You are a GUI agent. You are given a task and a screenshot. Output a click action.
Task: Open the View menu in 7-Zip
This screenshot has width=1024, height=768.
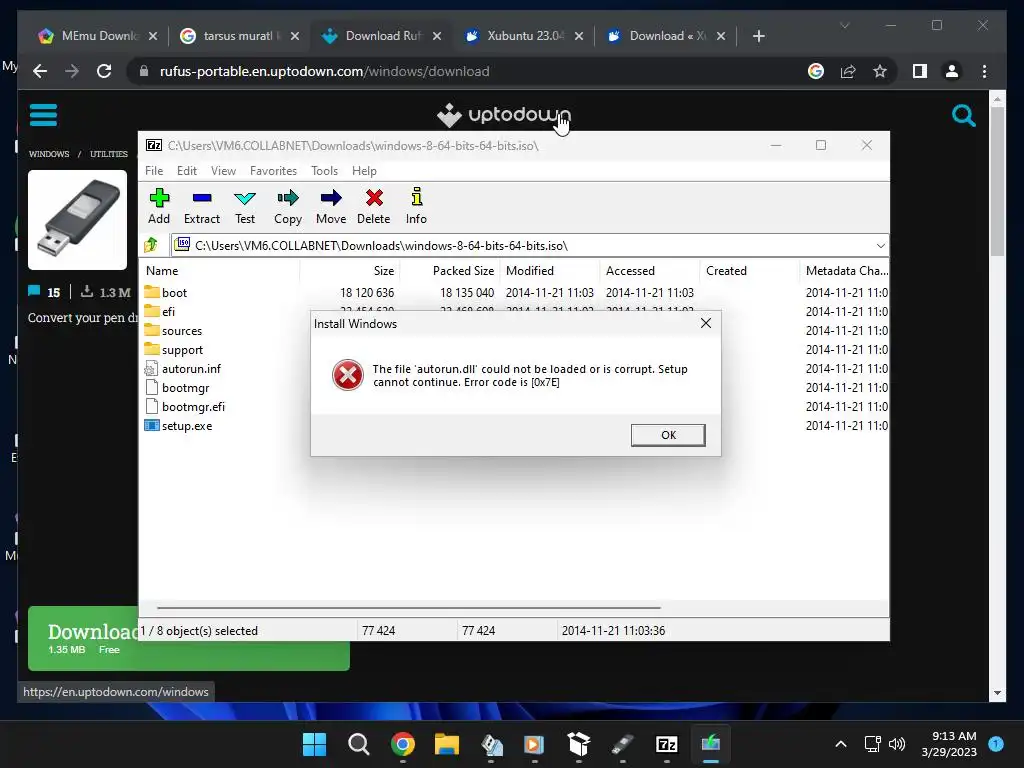pos(223,170)
